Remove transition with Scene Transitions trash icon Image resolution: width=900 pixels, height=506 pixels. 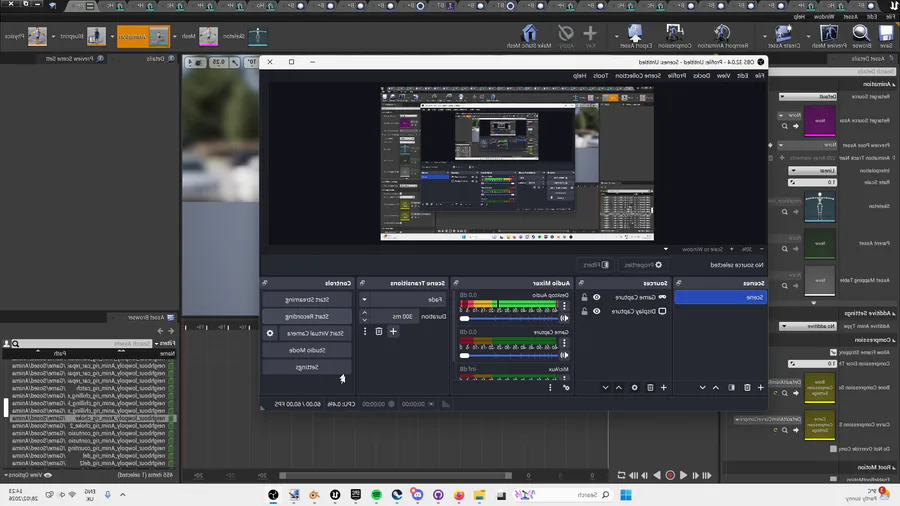(x=379, y=331)
